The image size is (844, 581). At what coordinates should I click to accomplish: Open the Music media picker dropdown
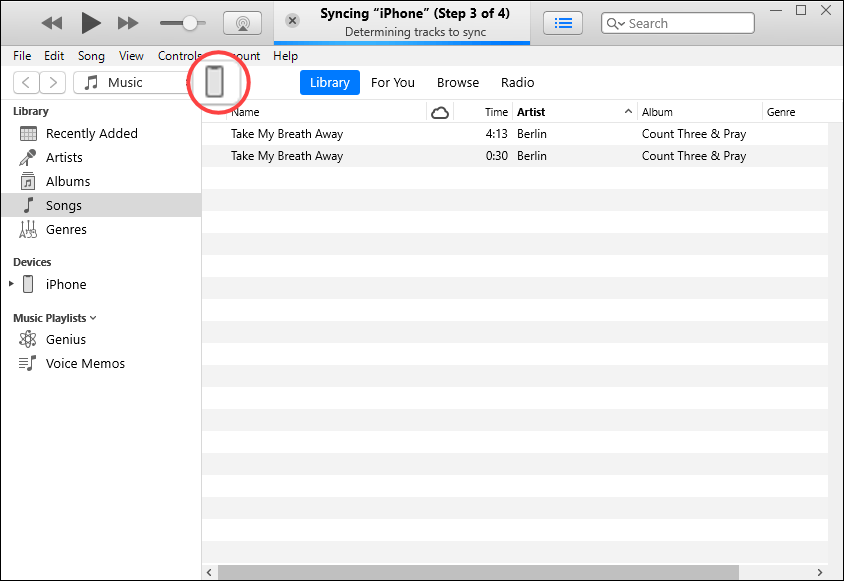tap(130, 83)
